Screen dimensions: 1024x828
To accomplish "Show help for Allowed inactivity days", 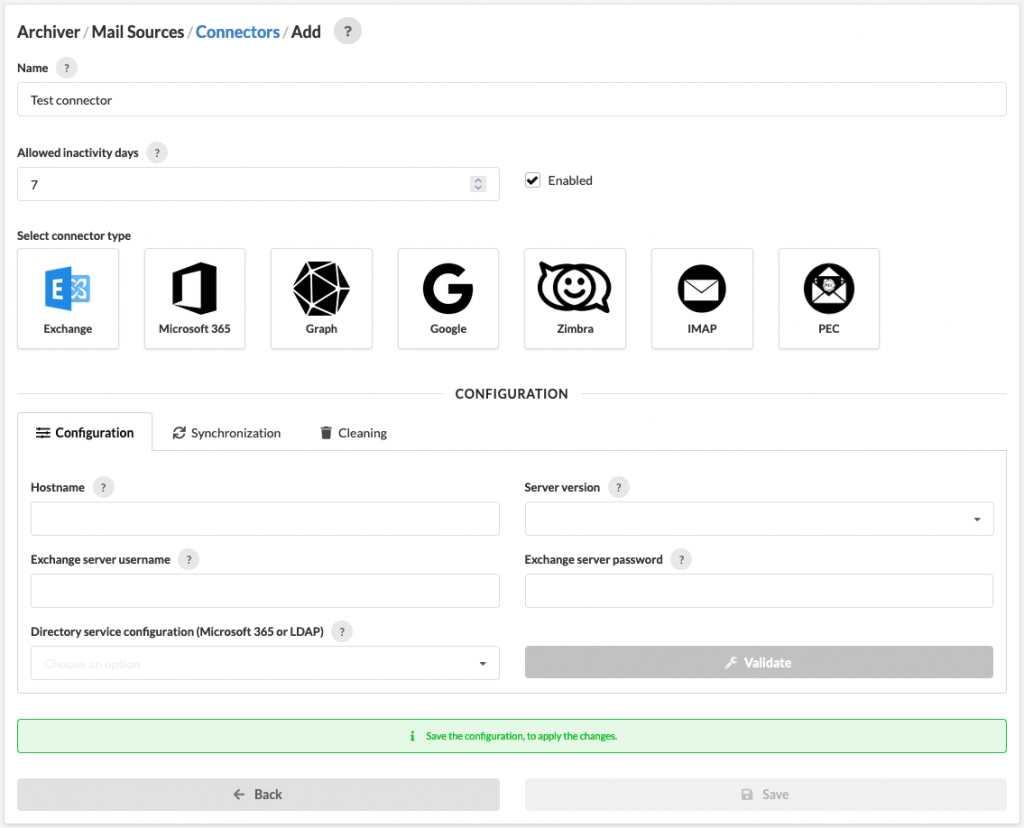I will point(157,153).
